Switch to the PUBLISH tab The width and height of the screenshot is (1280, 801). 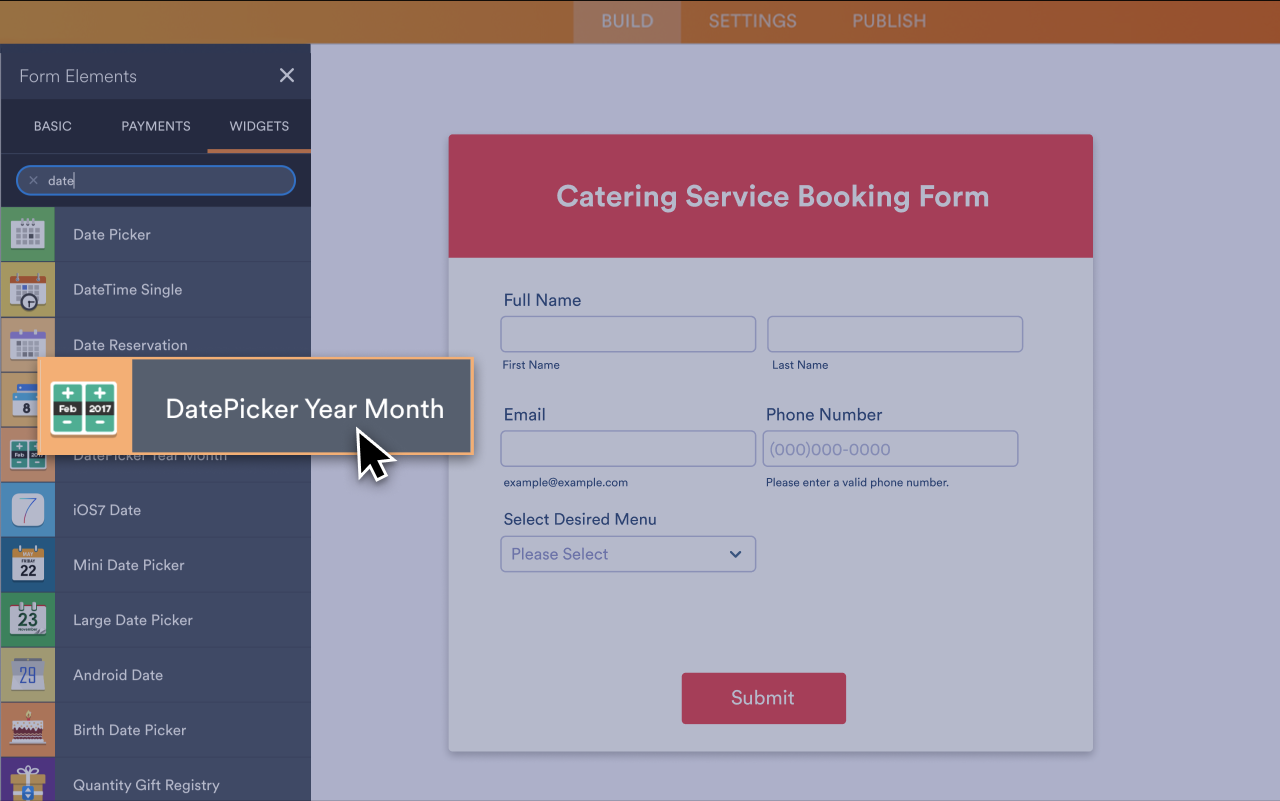tap(888, 20)
